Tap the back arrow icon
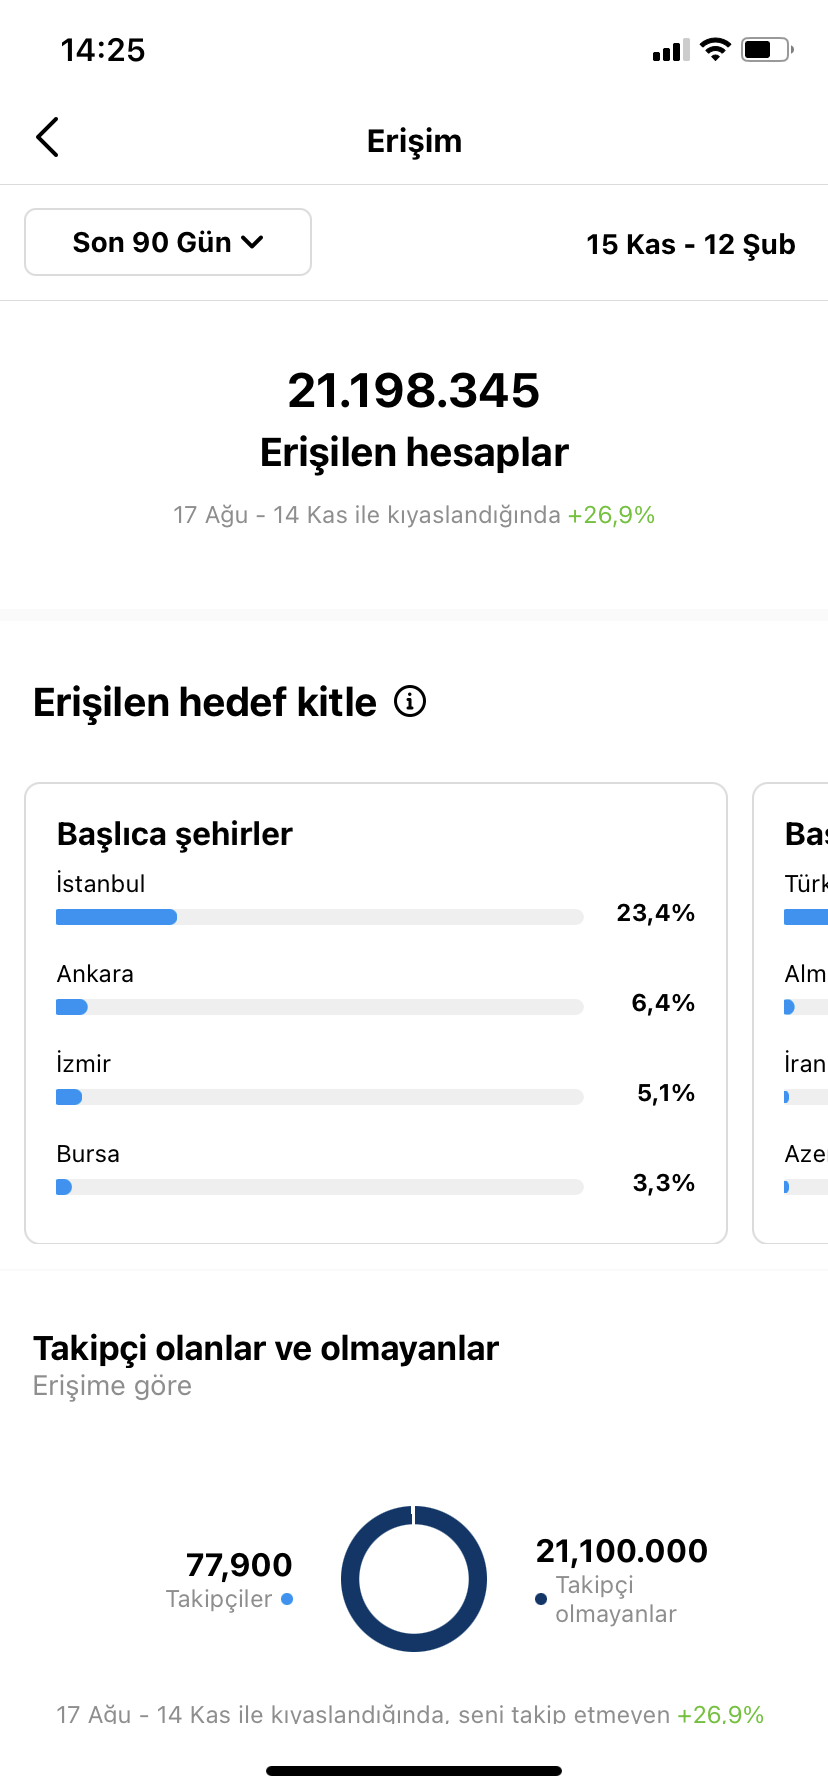 (x=47, y=138)
